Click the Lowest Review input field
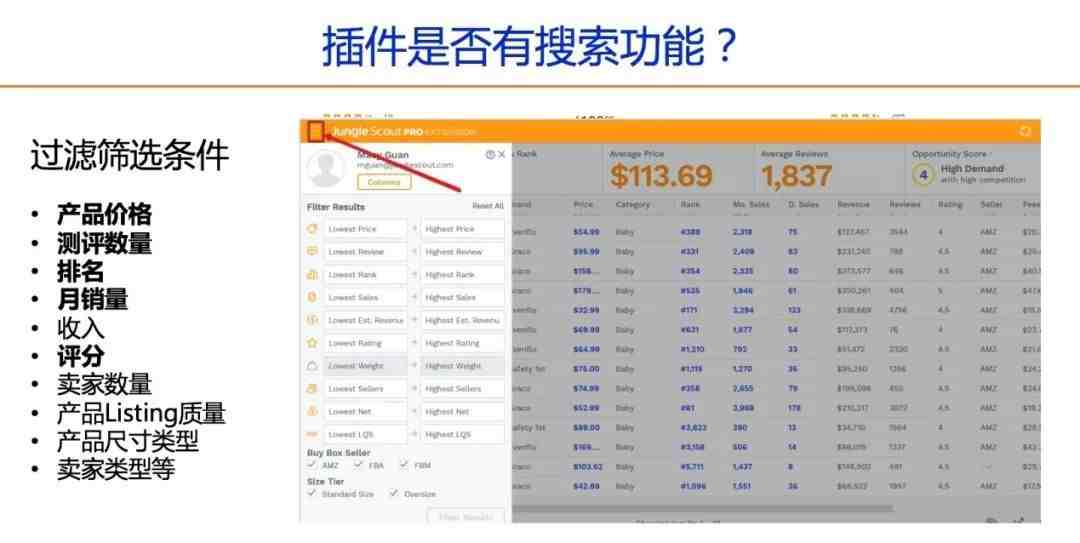1080x543 pixels. [x=365, y=252]
